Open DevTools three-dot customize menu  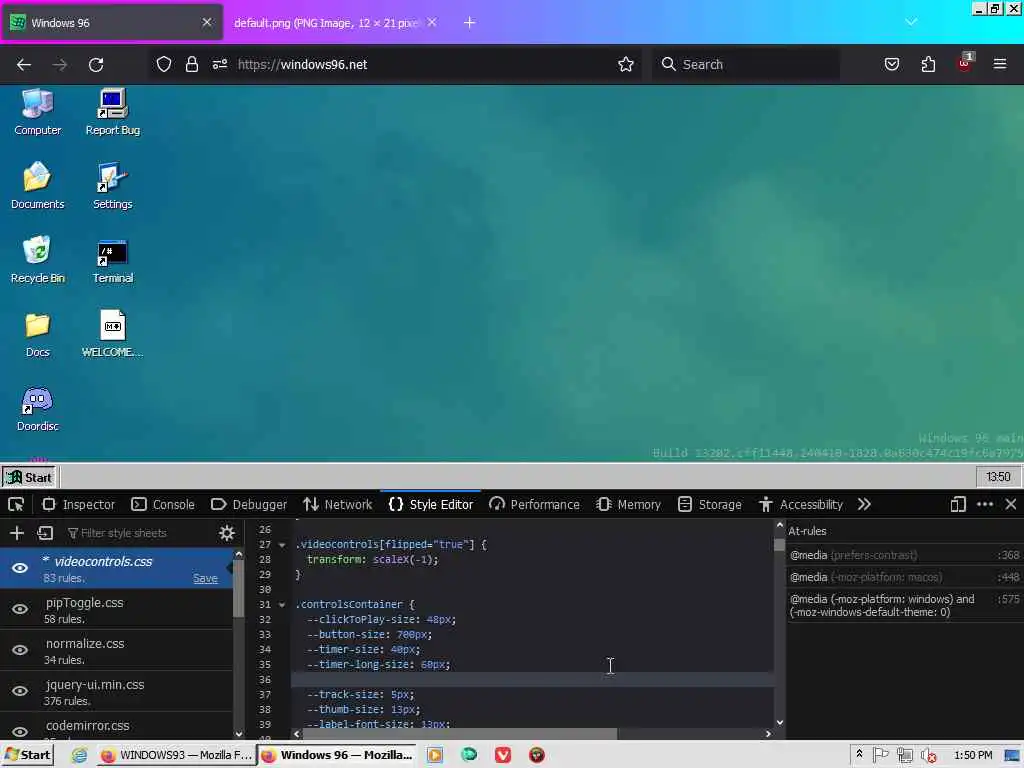click(985, 504)
